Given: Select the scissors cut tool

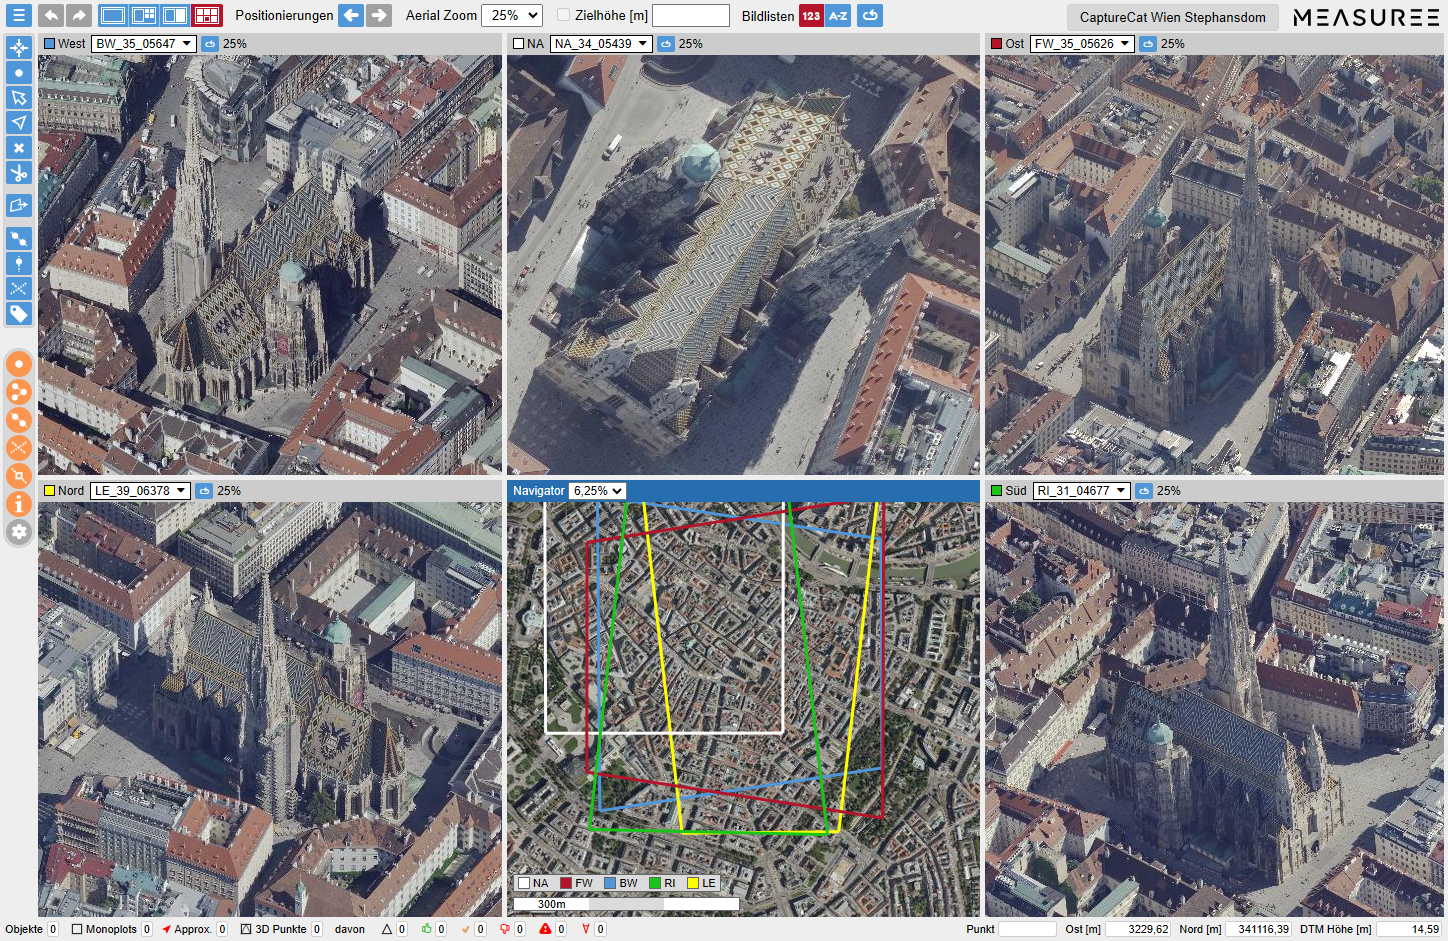Looking at the screenshot, I should (19, 173).
